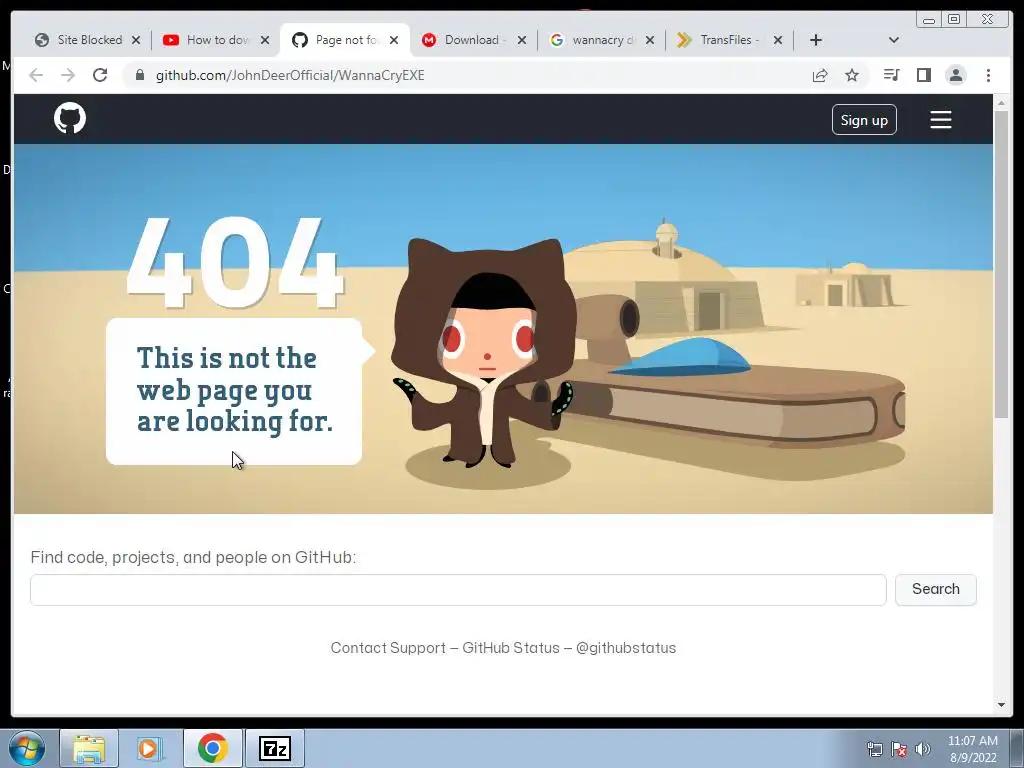Click the share this page icon

(820, 75)
